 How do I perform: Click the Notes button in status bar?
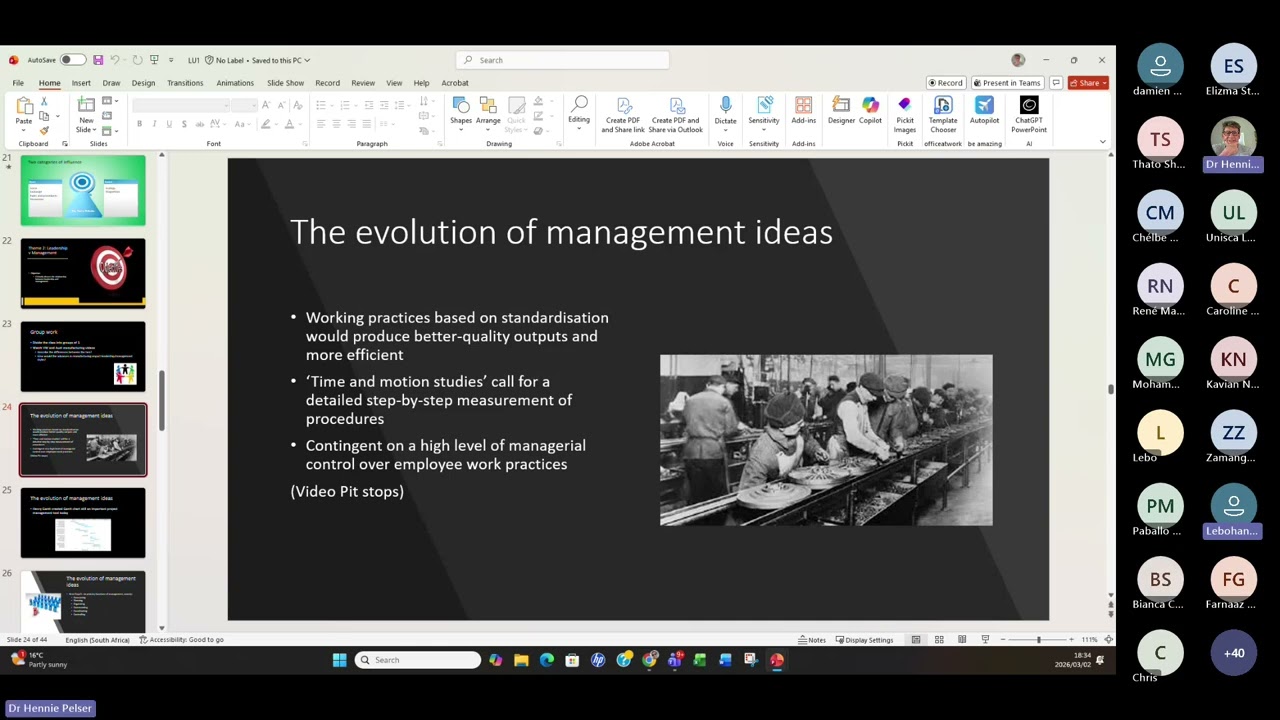[x=812, y=640]
